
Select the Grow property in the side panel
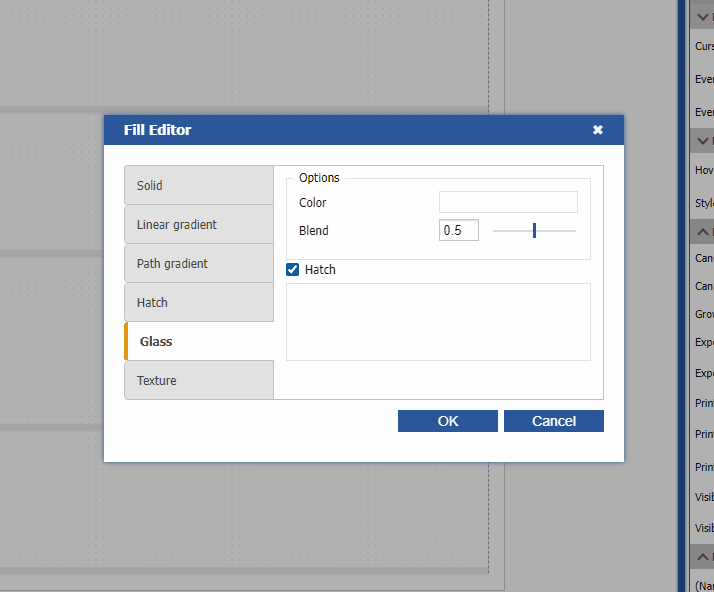click(704, 314)
